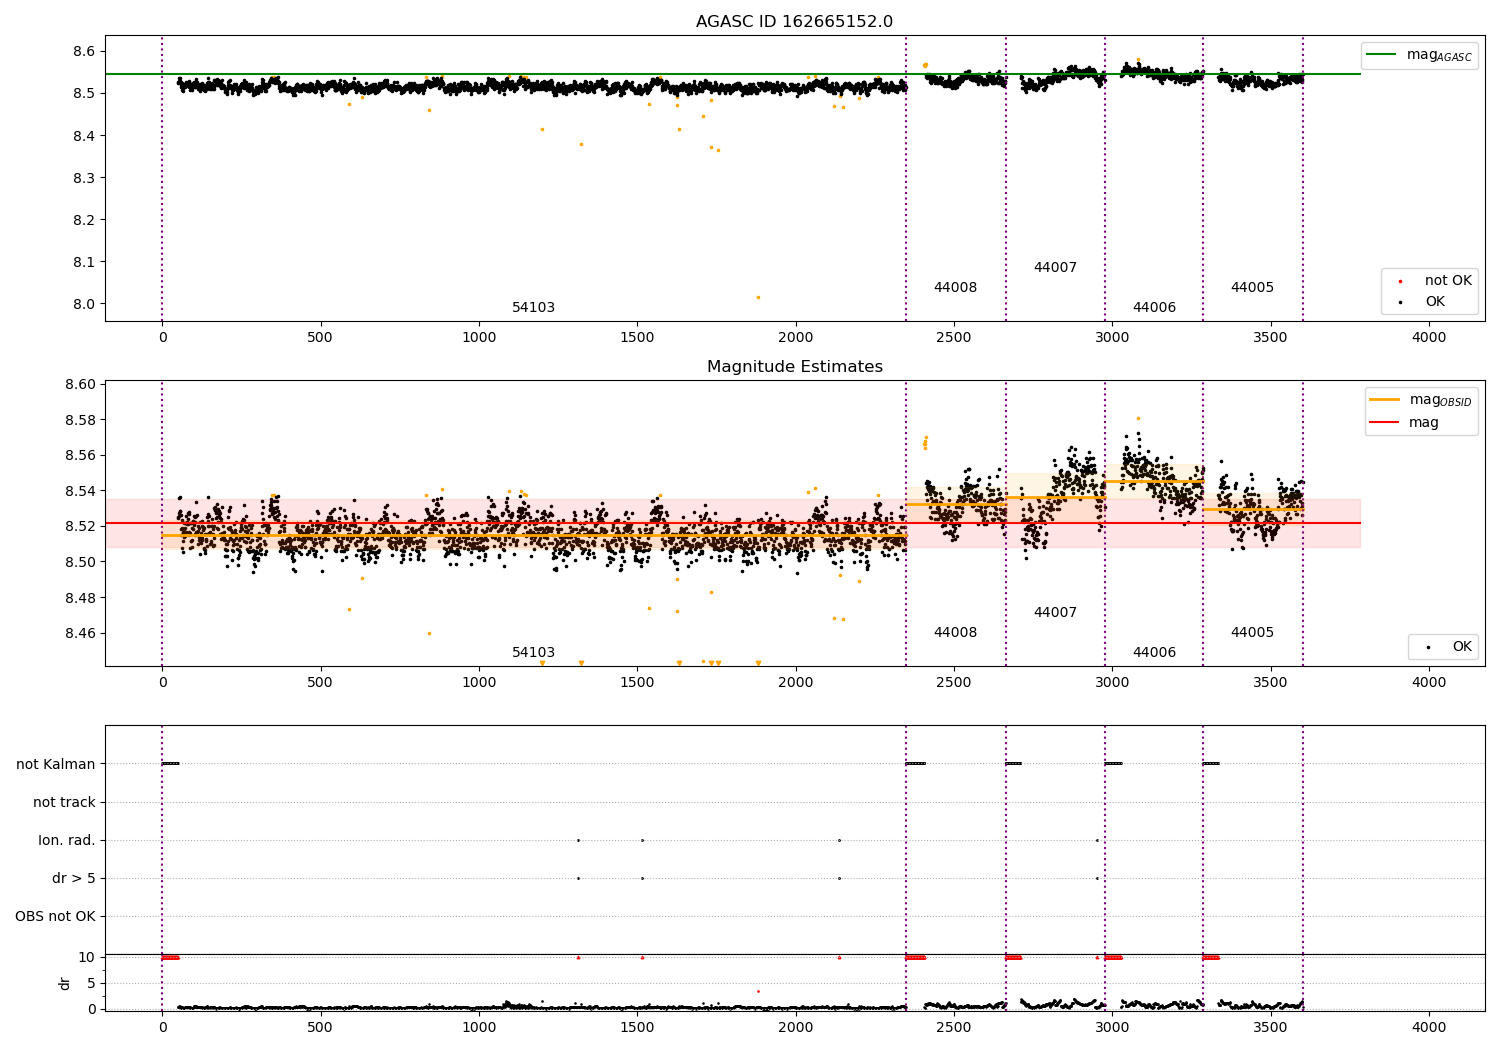Click x-tick 1000 on middle plot
Image resolution: width=1500 pixels, height=1050 pixels.
(479, 683)
